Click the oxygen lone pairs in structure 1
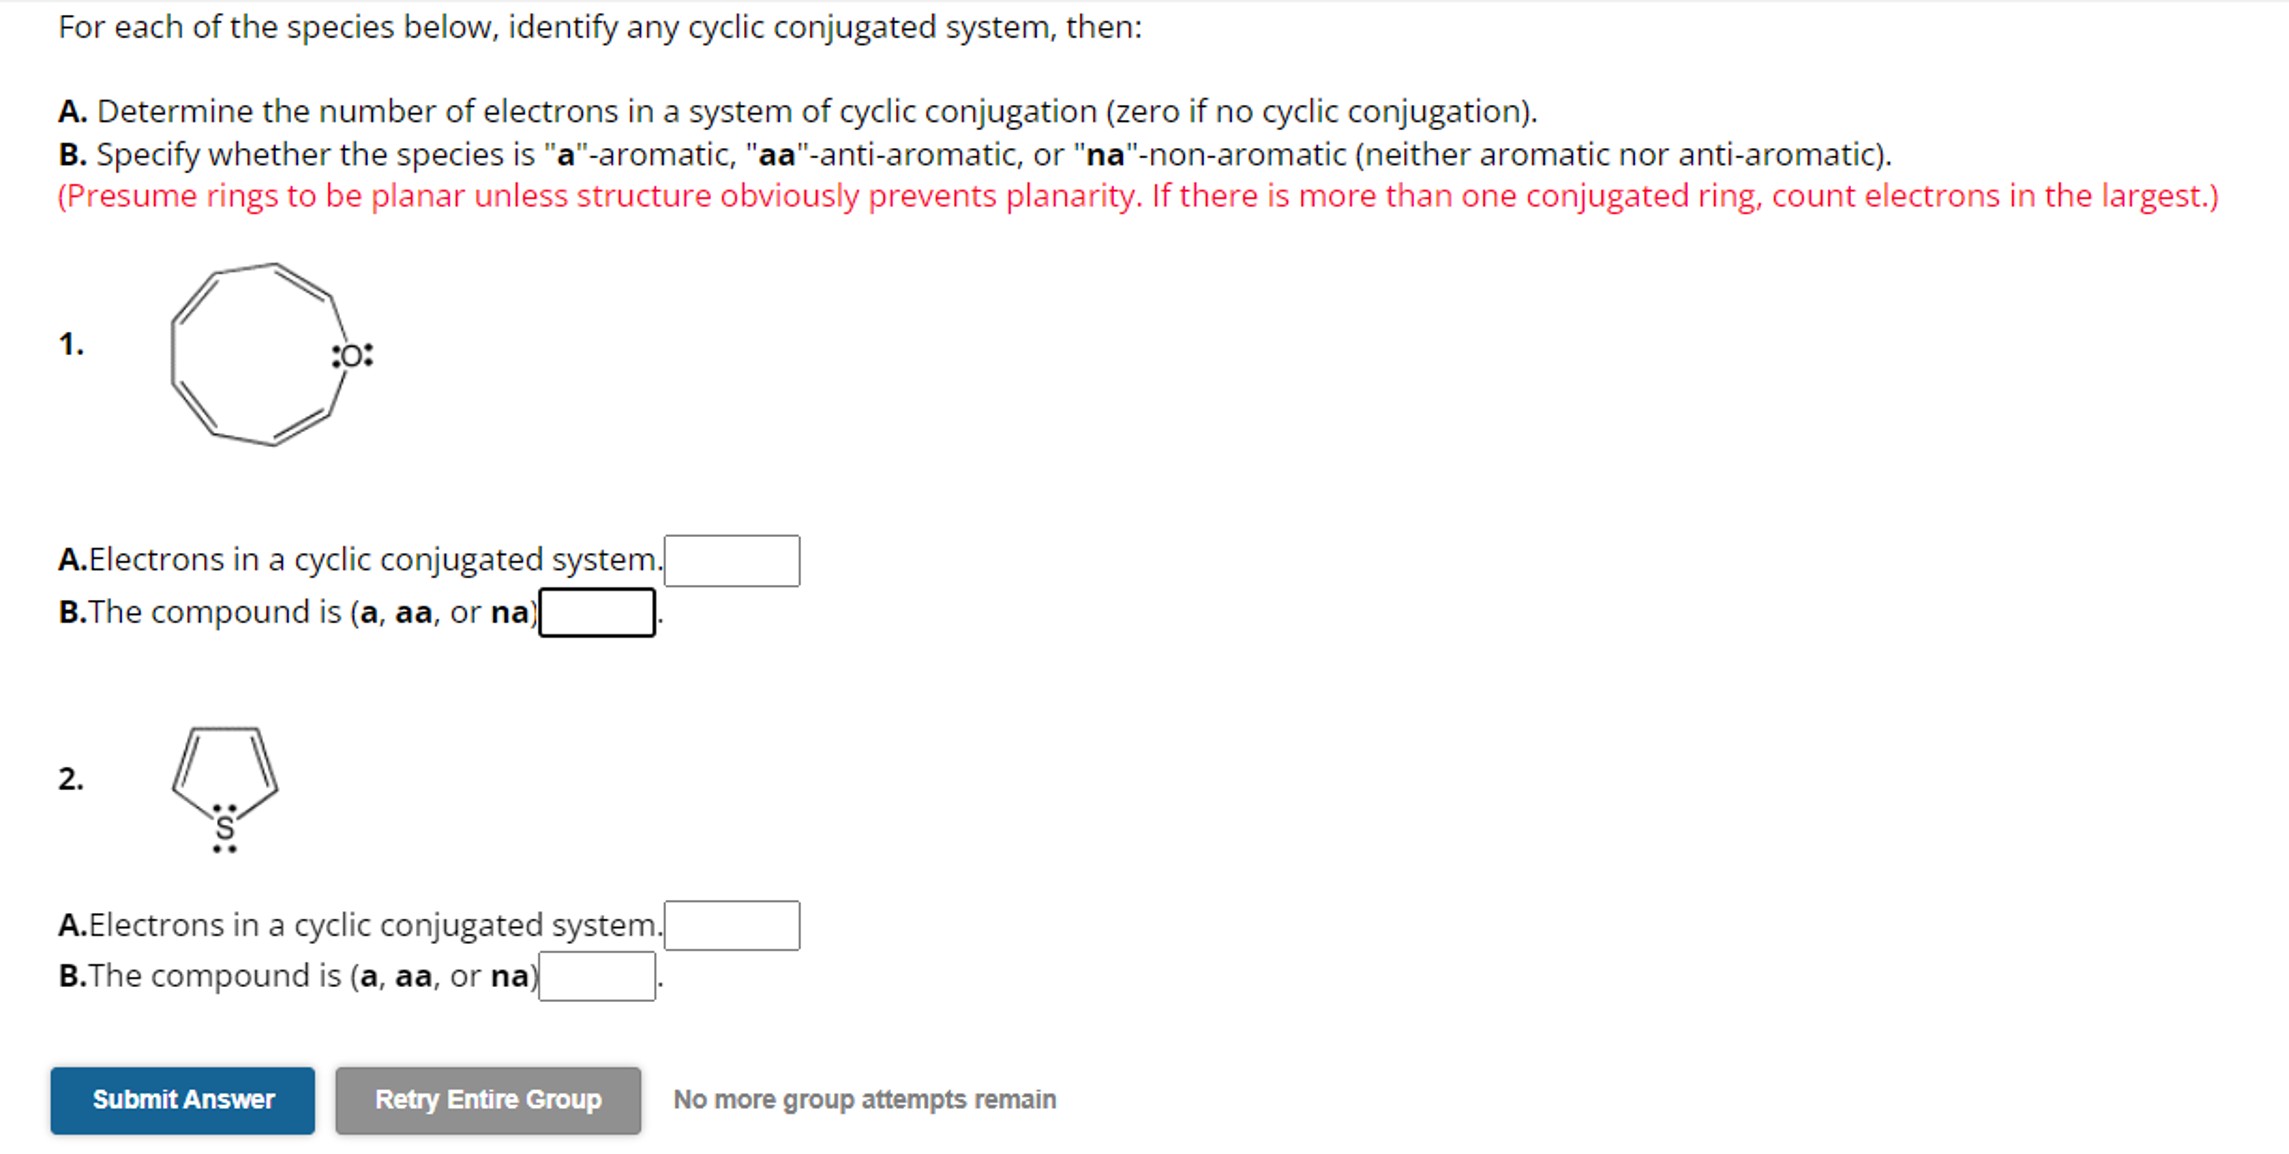 (x=350, y=354)
